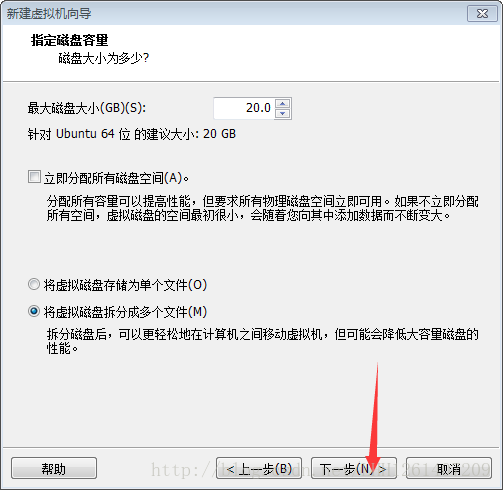Tick the 立即分配所有磁盘空间 checkbox box
503x490 pixels.
tap(34, 177)
